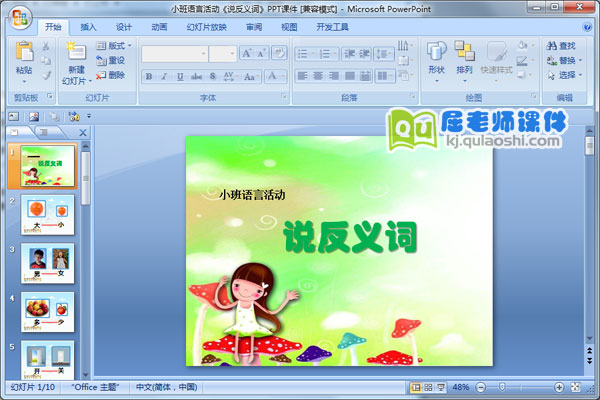Switch to the 审阅 tab
Viewport: 600px width, 400px height.
pyautogui.click(x=254, y=27)
